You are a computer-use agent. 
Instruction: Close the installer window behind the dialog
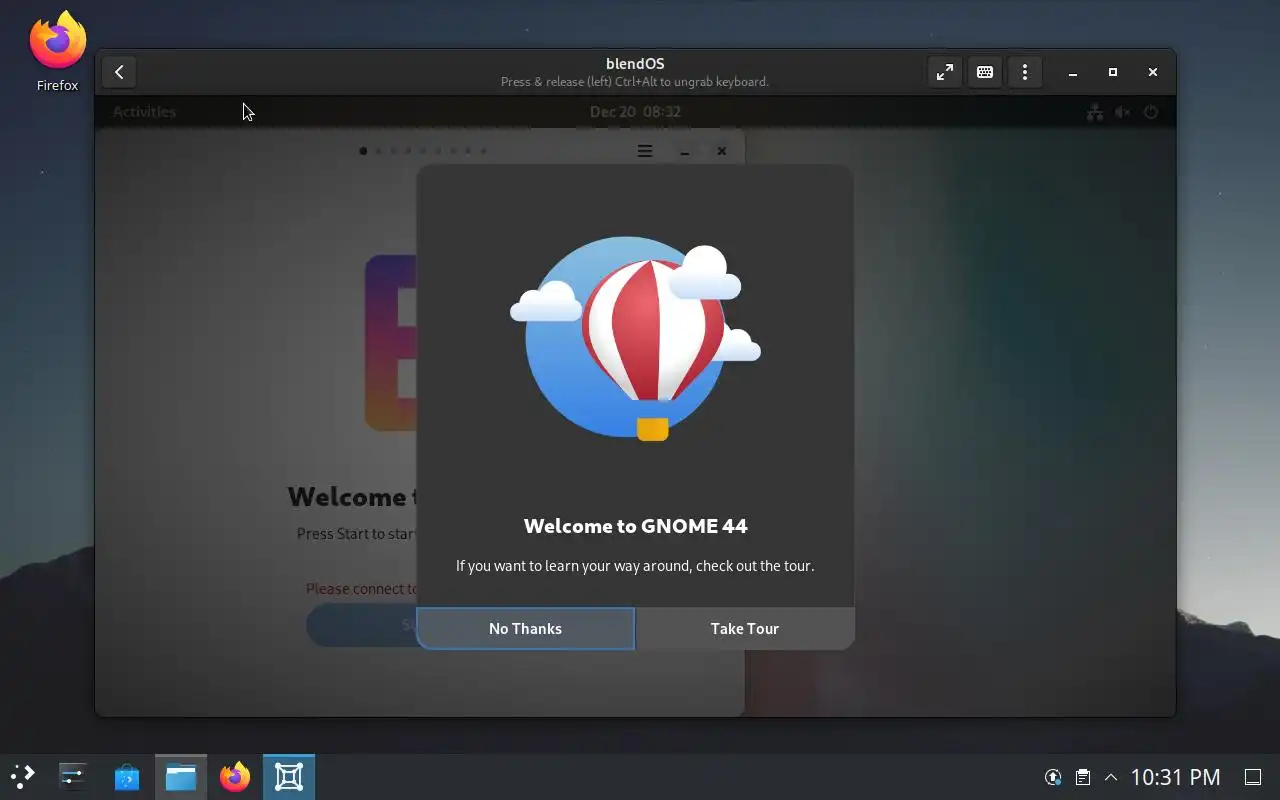tap(722, 151)
